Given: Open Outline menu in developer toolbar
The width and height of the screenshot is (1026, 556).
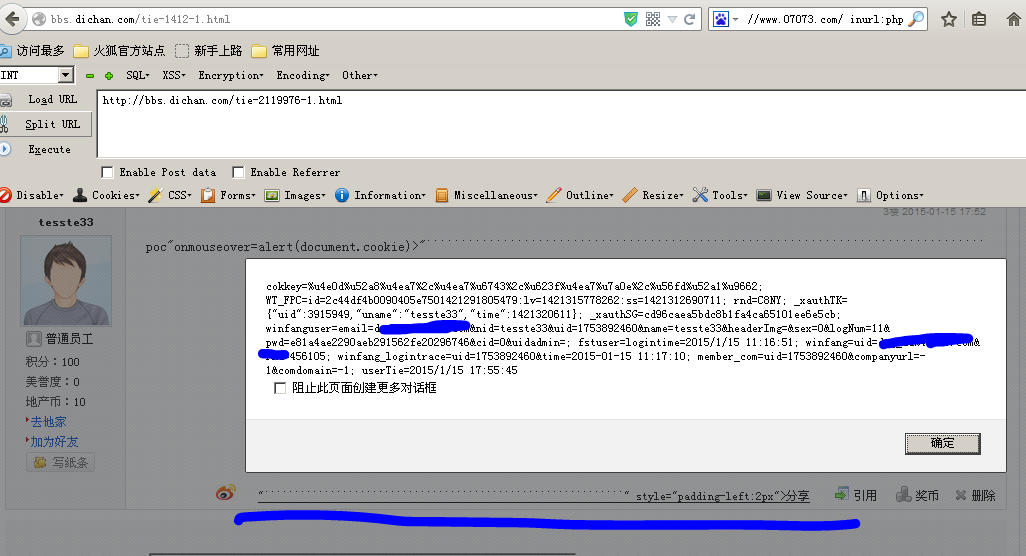Looking at the screenshot, I should point(580,195).
